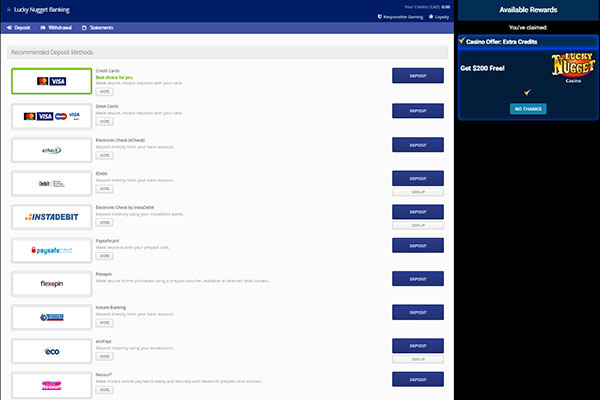
Task: Open the Withdrawal tab
Action: click(56, 28)
